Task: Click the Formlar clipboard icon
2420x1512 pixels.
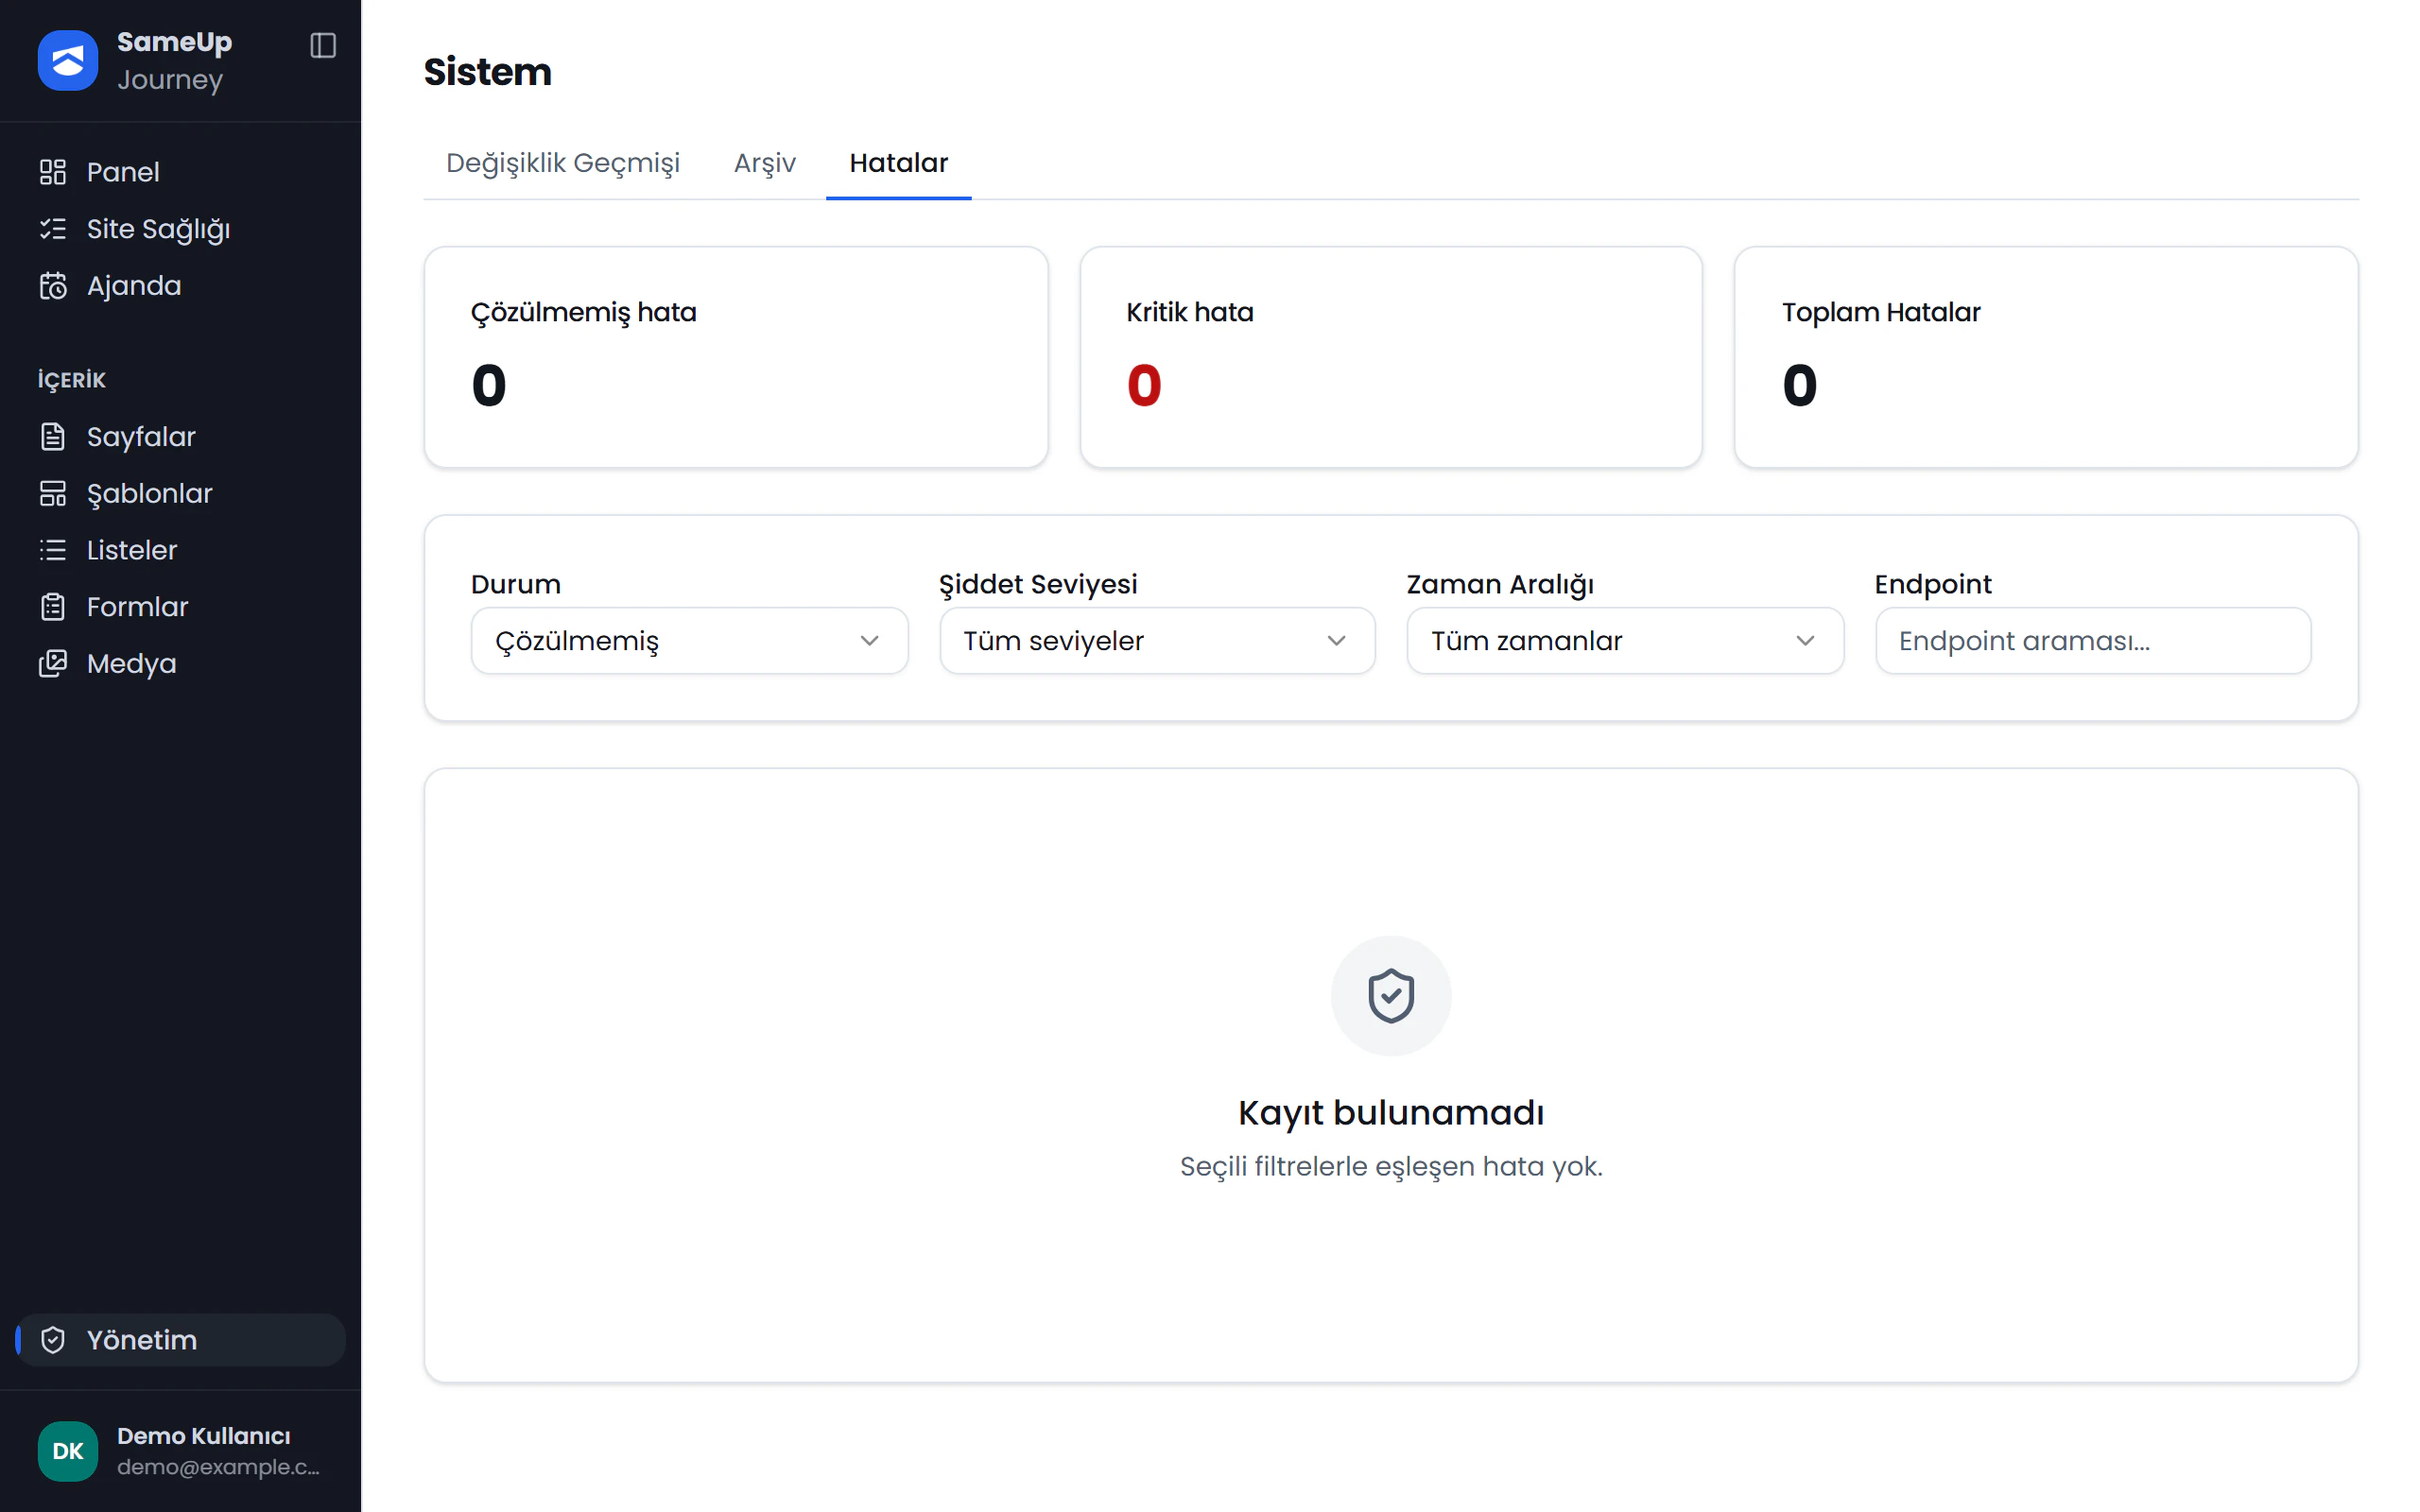Action: pos(53,607)
